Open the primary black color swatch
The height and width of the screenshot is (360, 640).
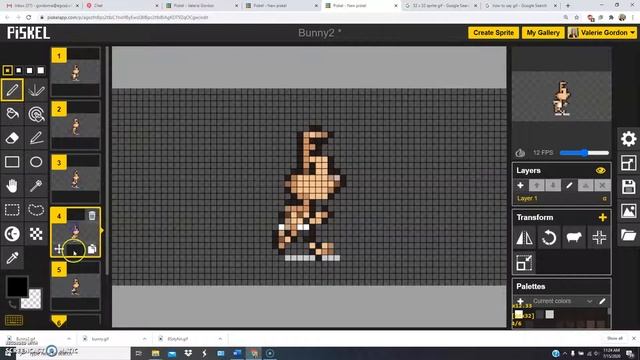pos(17,286)
